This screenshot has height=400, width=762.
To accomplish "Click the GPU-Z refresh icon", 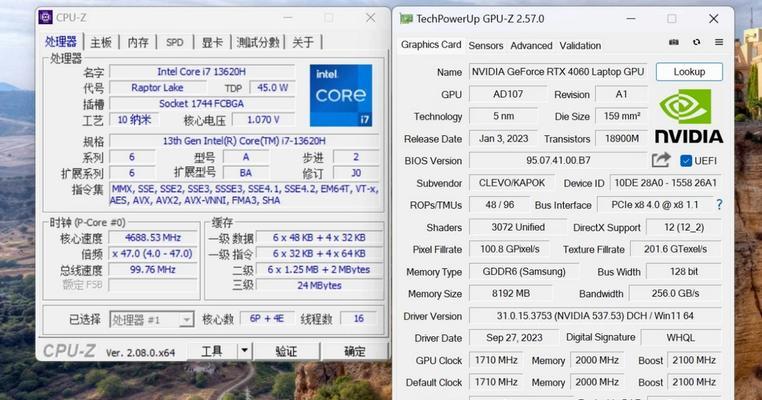I will (696, 42).
